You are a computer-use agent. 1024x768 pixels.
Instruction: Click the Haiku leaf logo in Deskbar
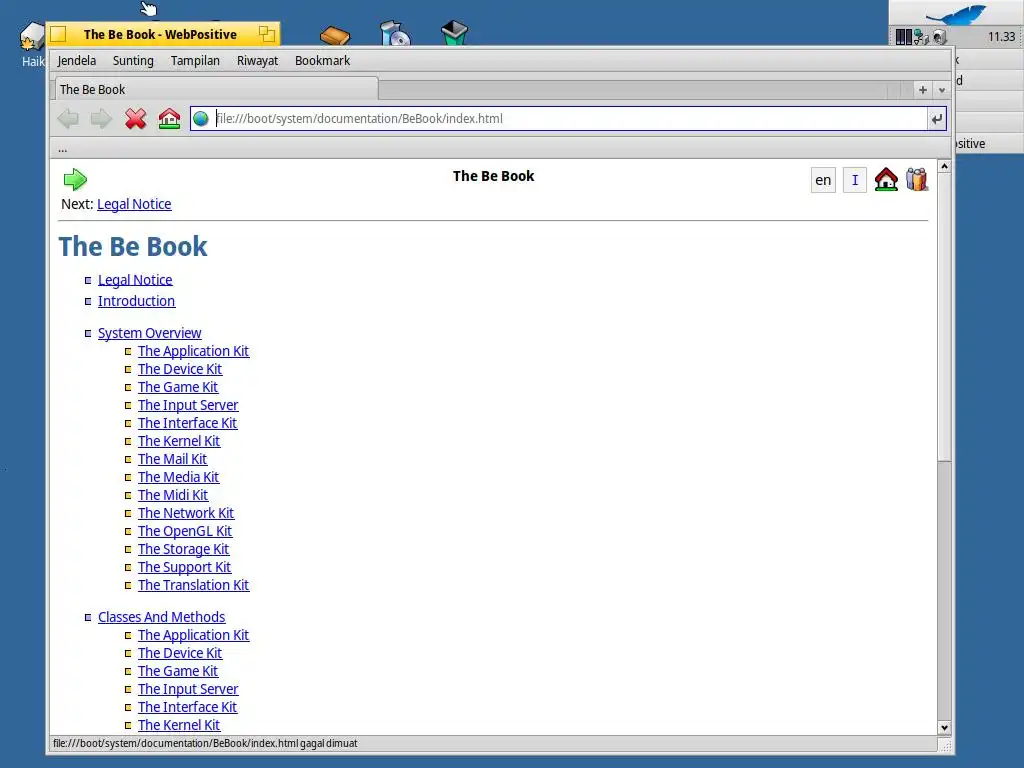pos(955,13)
